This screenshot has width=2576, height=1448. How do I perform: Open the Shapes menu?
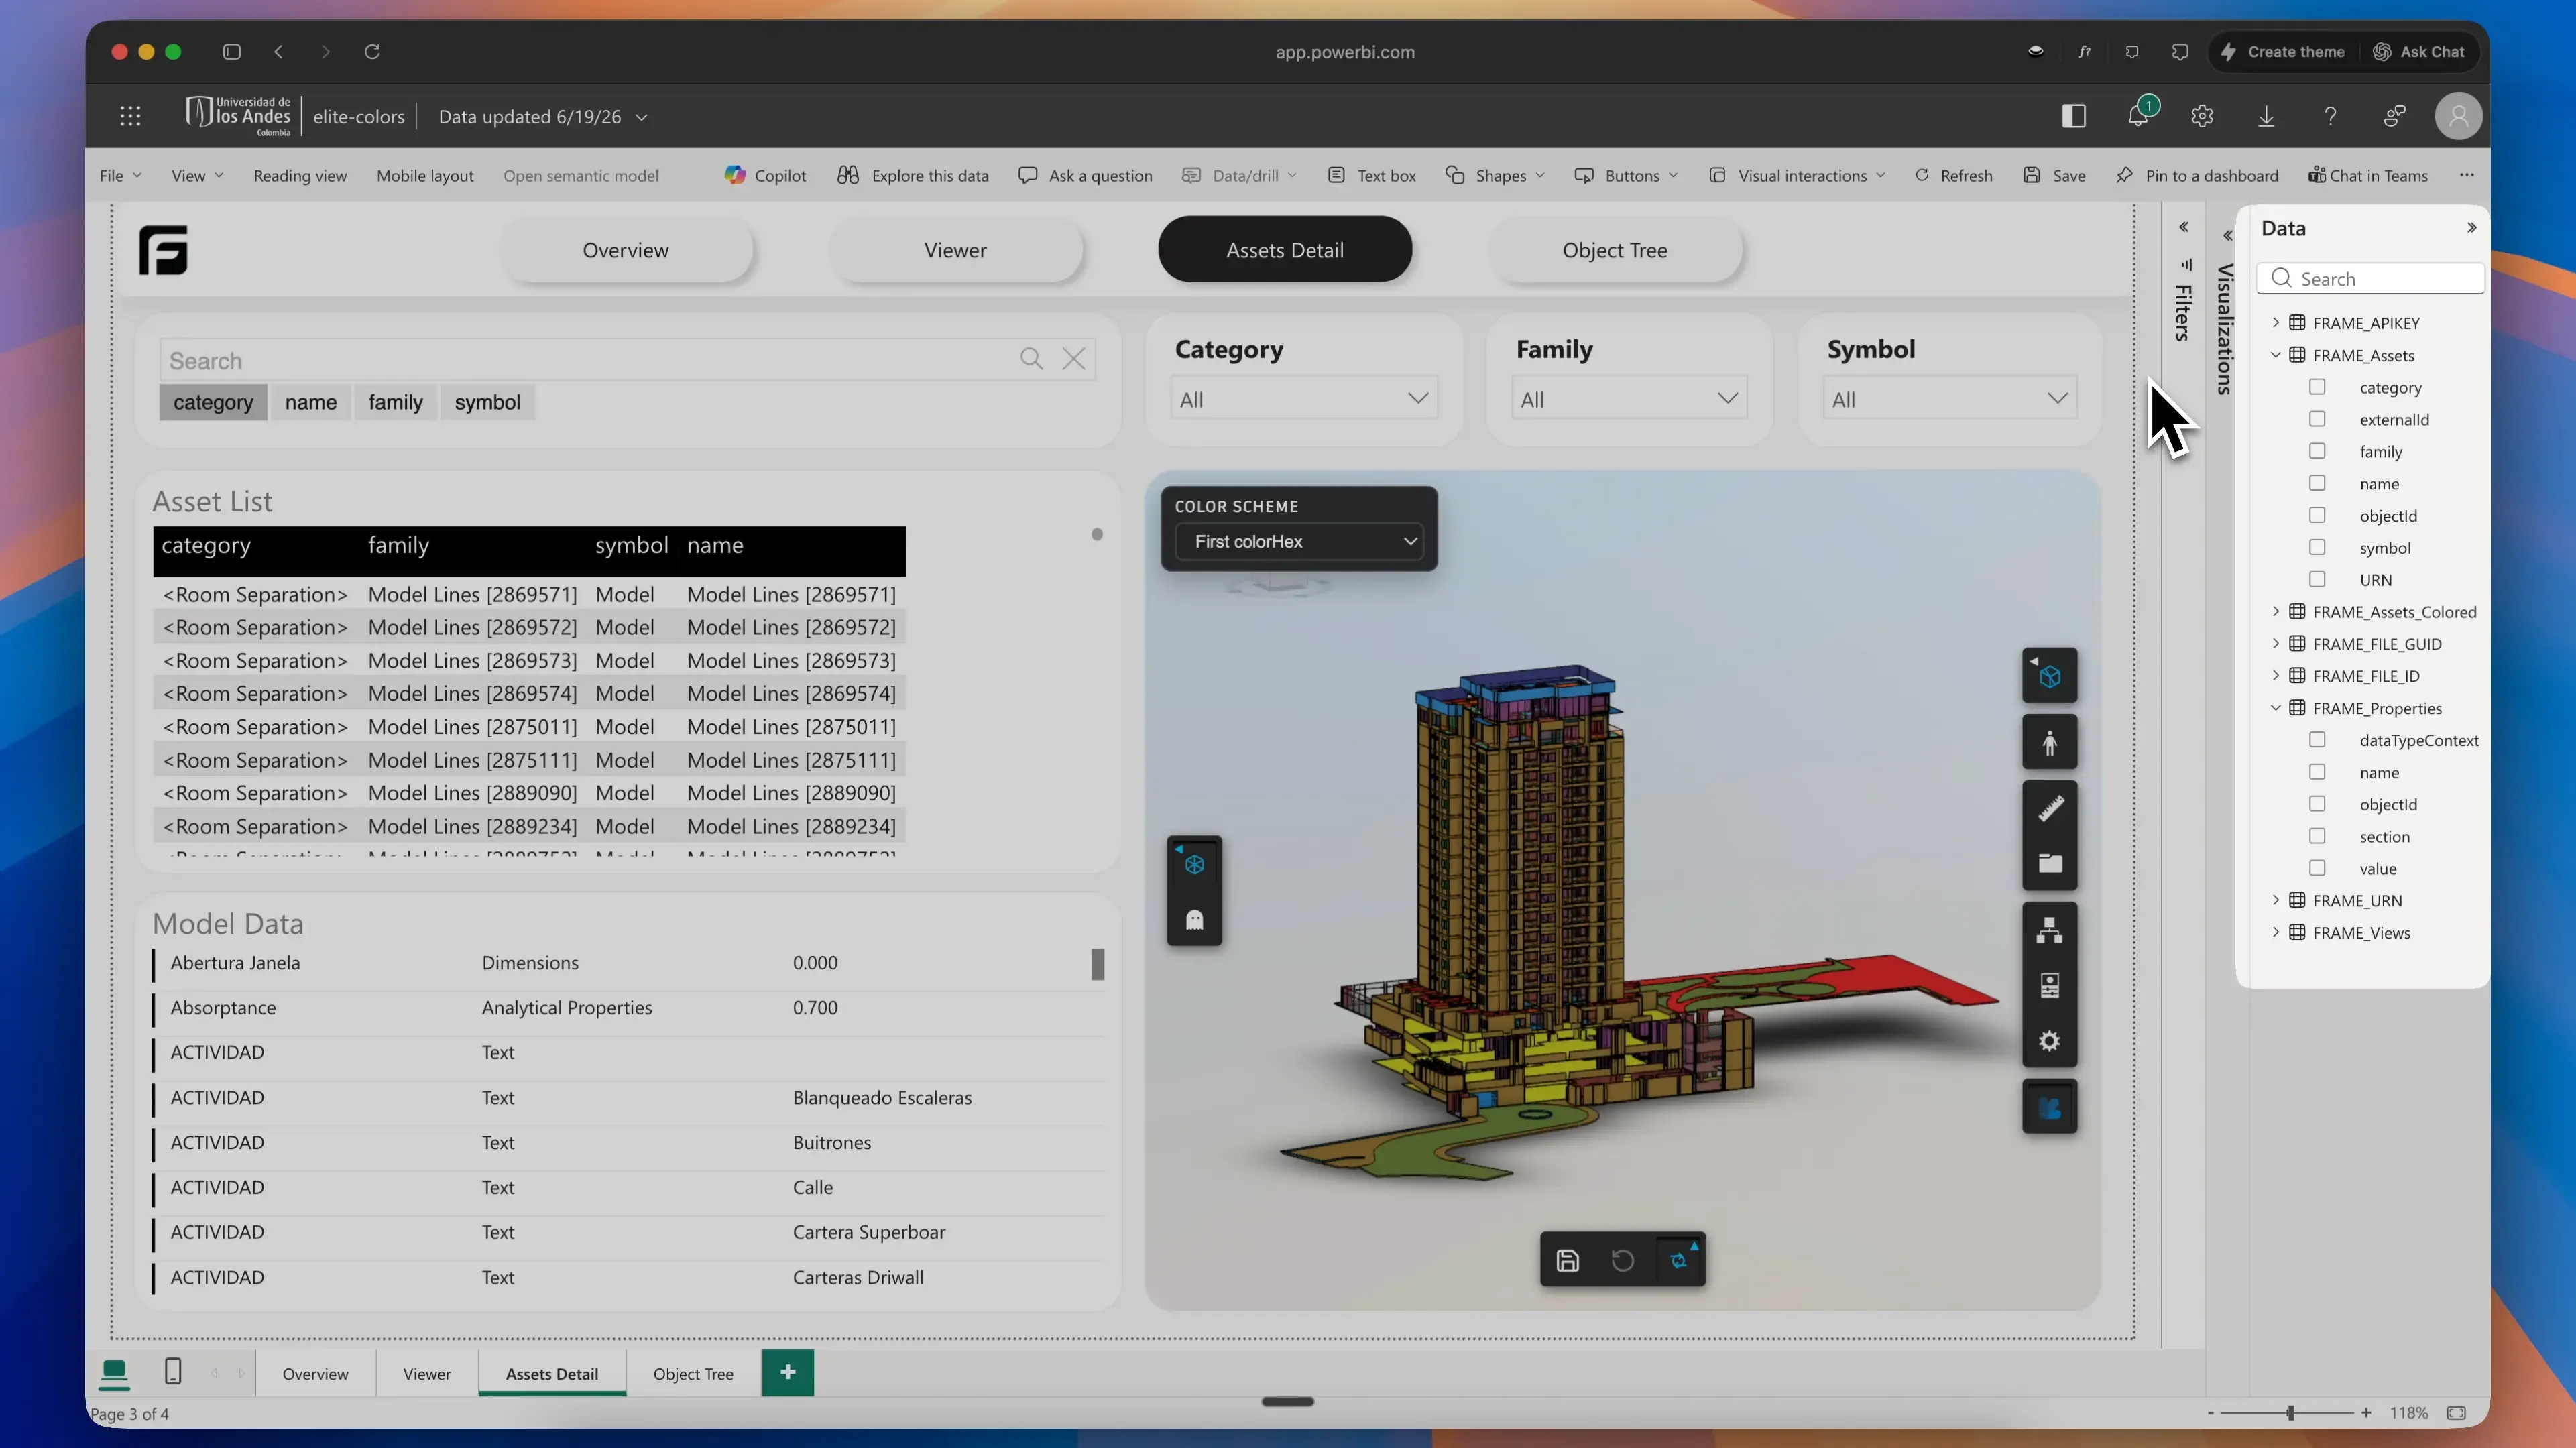click(1496, 175)
